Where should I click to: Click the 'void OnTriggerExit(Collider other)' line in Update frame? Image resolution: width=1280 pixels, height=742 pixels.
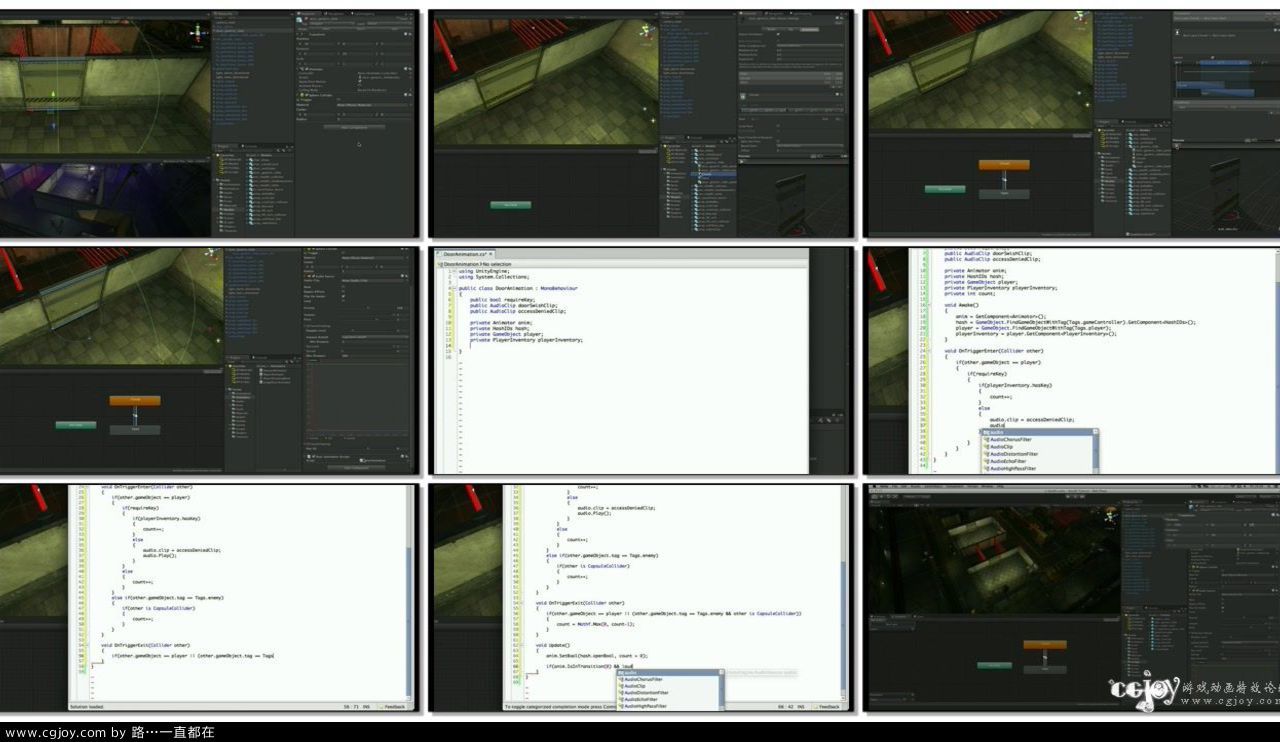click(580, 603)
